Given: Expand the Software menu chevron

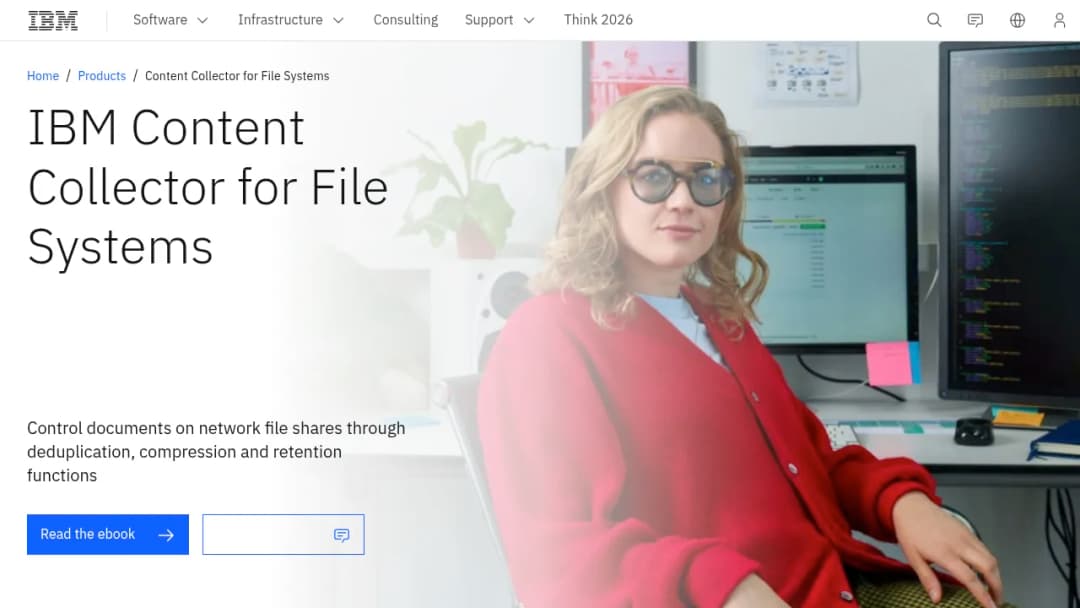Looking at the screenshot, I should 202,21.
